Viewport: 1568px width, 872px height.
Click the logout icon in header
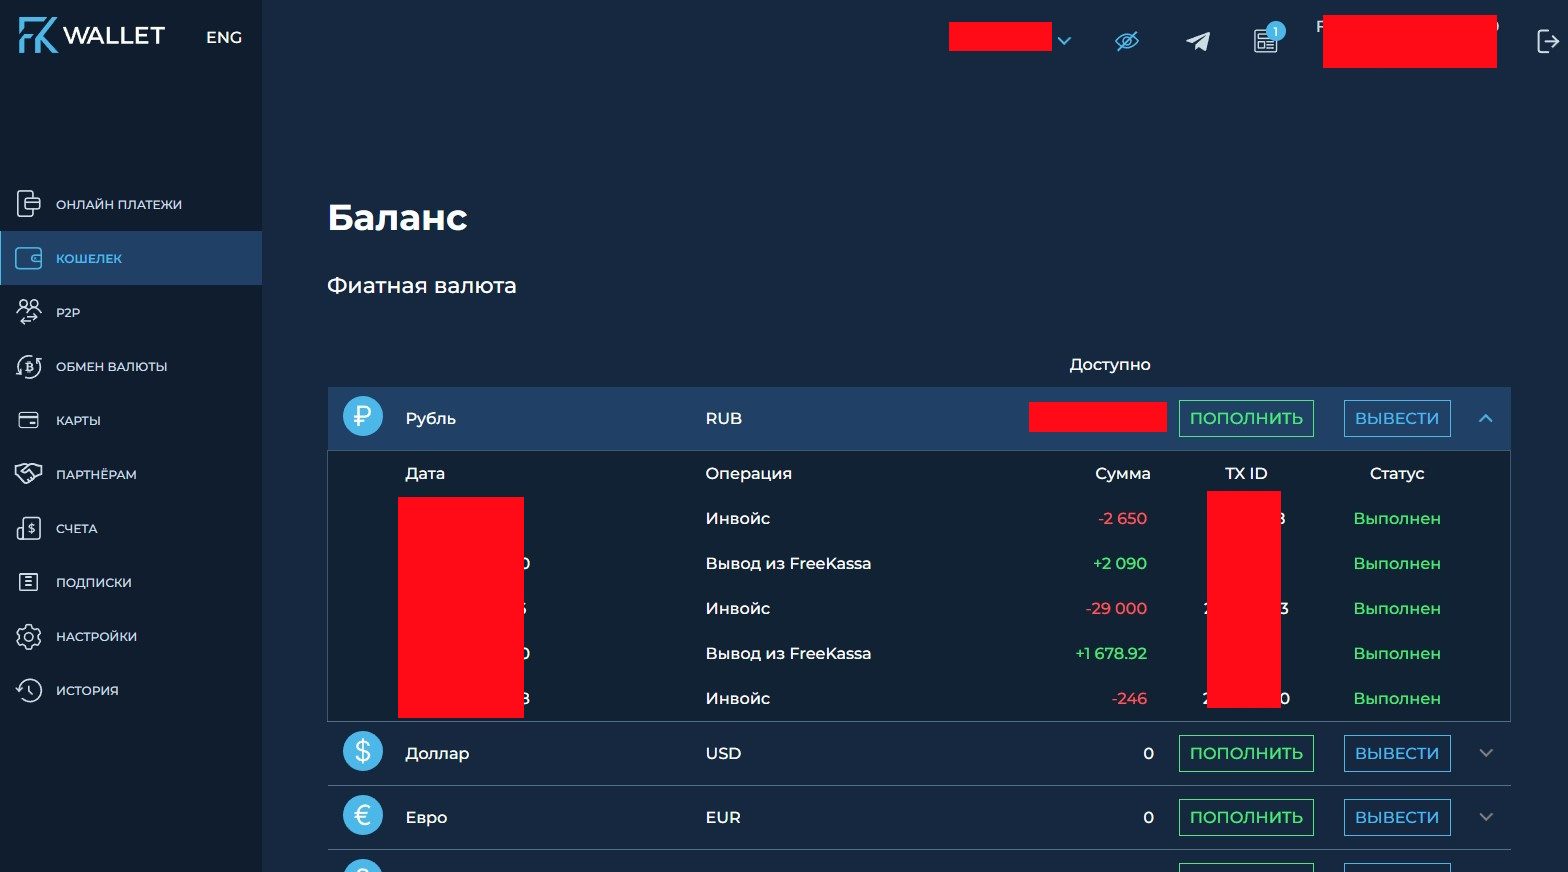coord(1547,41)
